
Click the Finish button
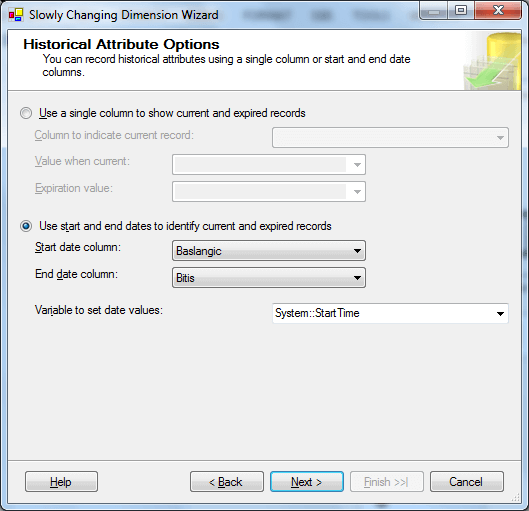pos(387,482)
